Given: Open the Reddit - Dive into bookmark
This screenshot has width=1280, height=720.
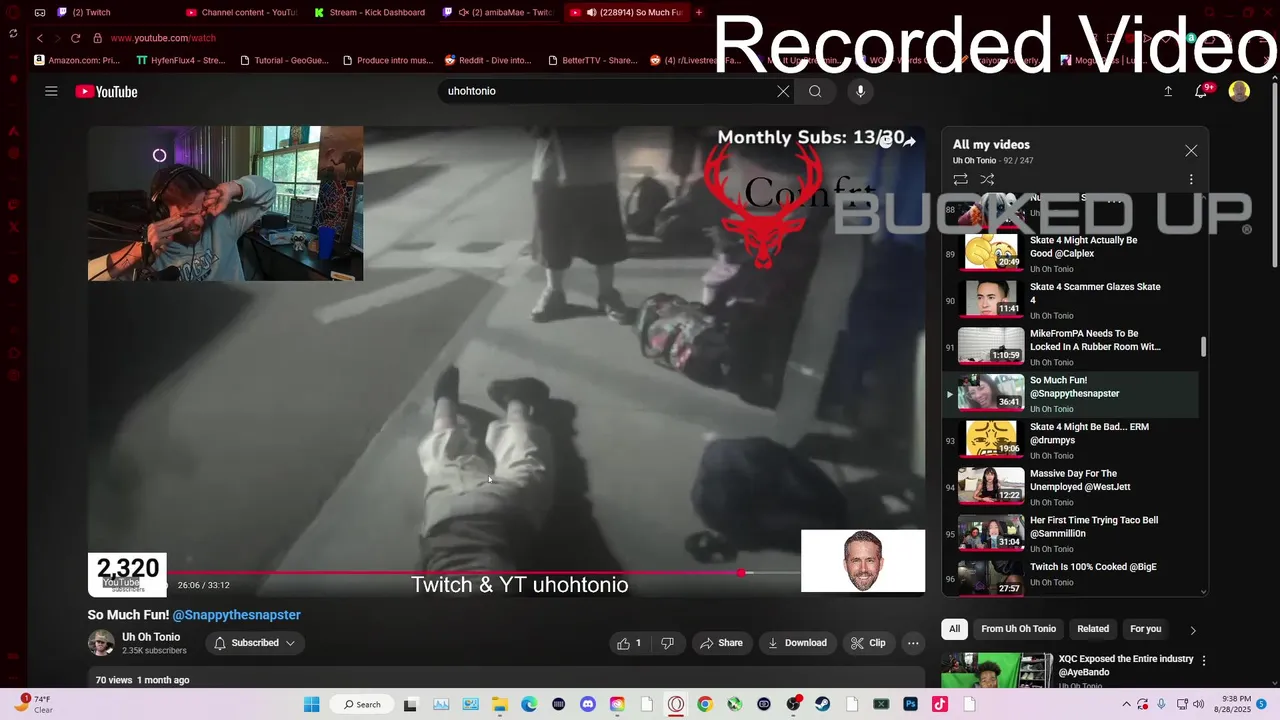Looking at the screenshot, I should pyautogui.click(x=488, y=60).
